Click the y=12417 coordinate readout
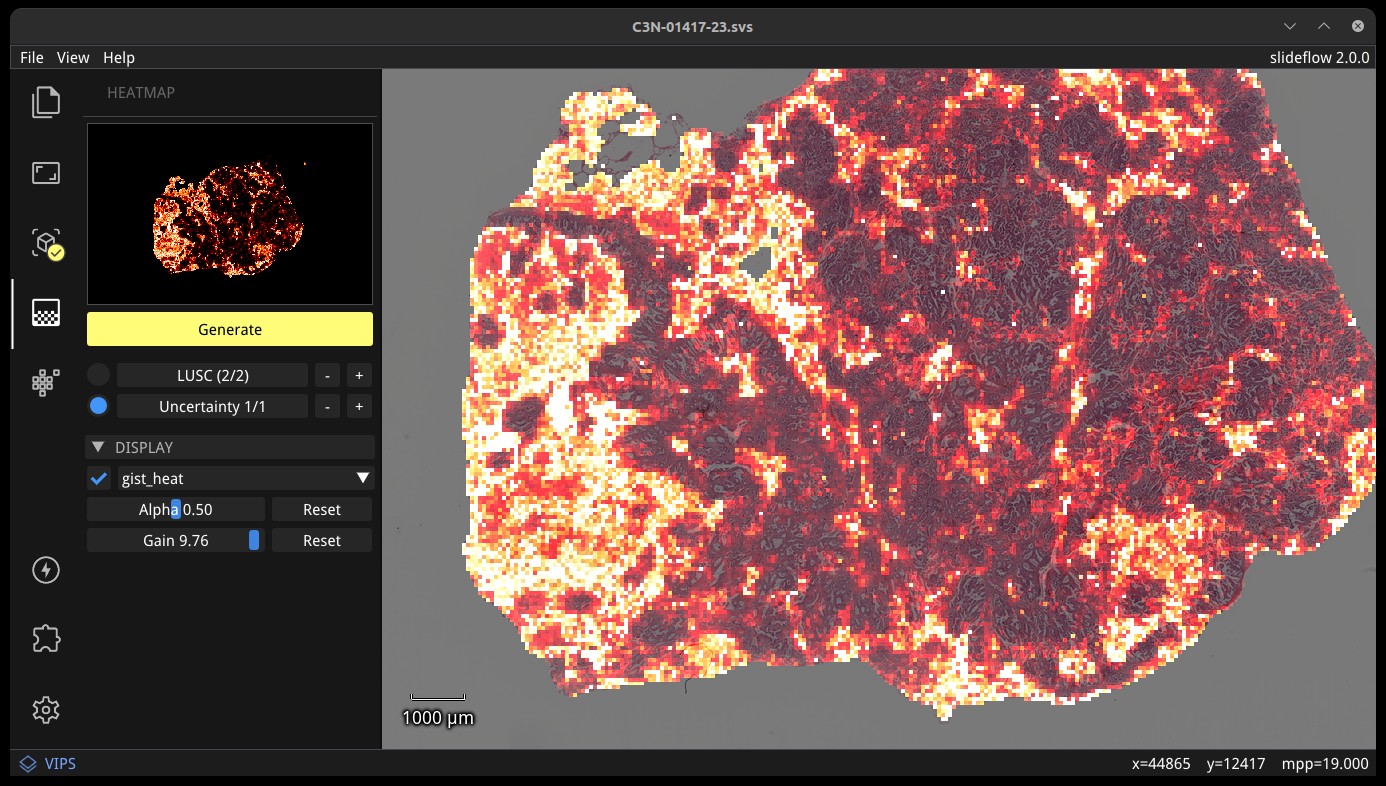Image resolution: width=1386 pixels, height=786 pixels. coord(1235,764)
